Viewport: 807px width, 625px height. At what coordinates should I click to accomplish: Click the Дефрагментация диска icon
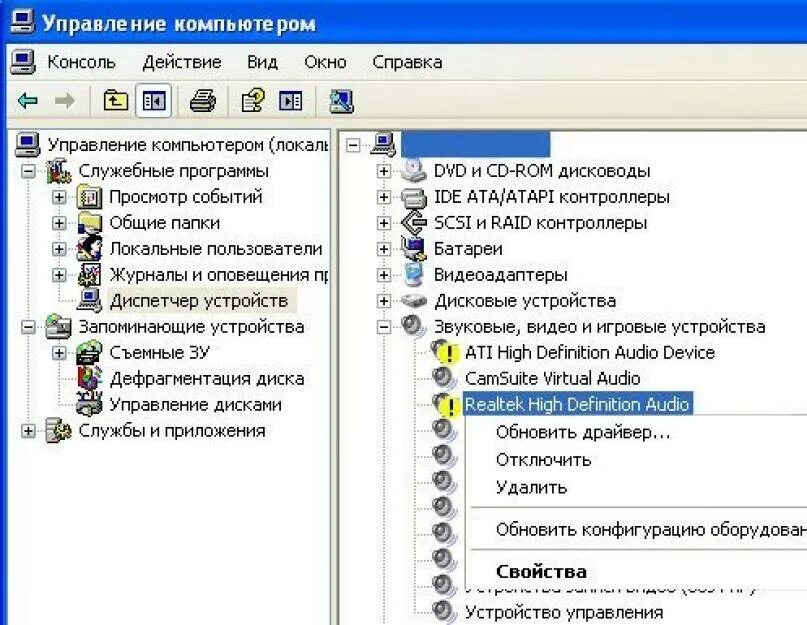(x=89, y=378)
